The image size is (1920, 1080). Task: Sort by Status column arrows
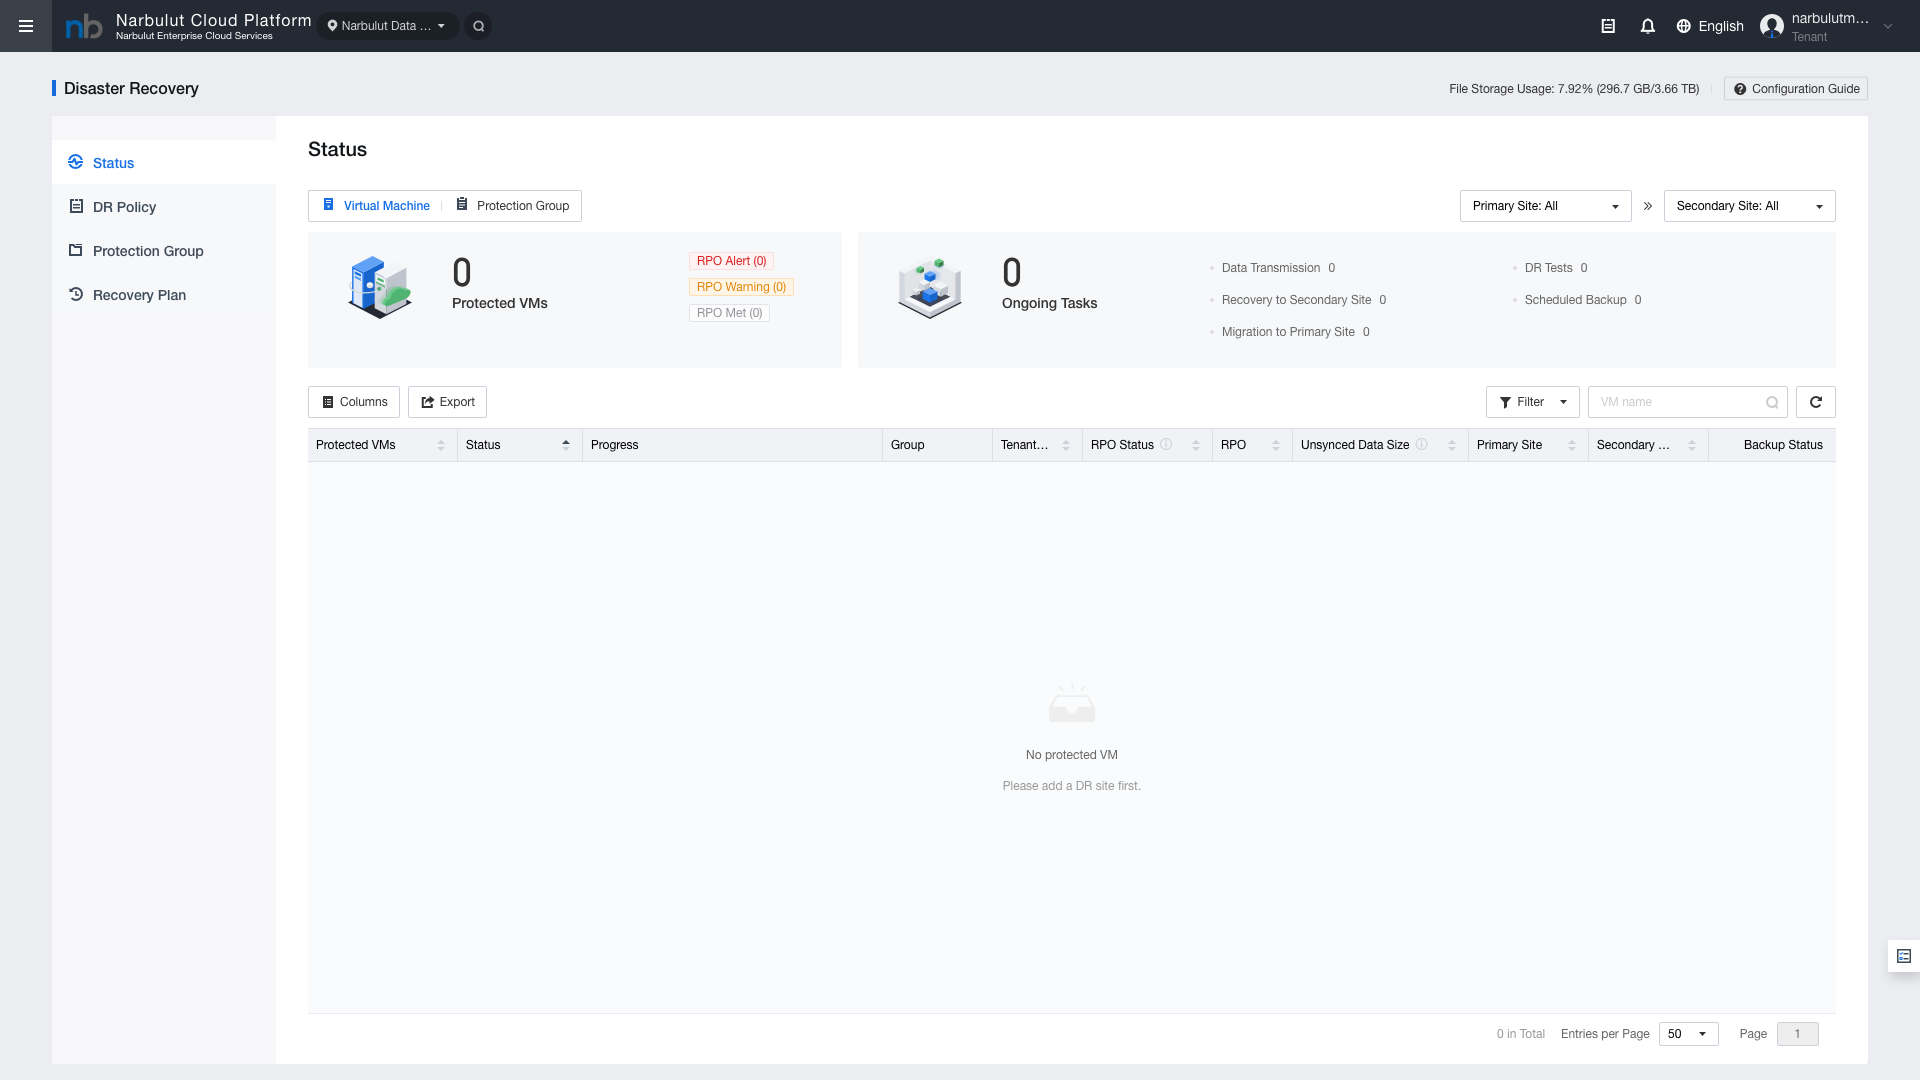pos(566,445)
